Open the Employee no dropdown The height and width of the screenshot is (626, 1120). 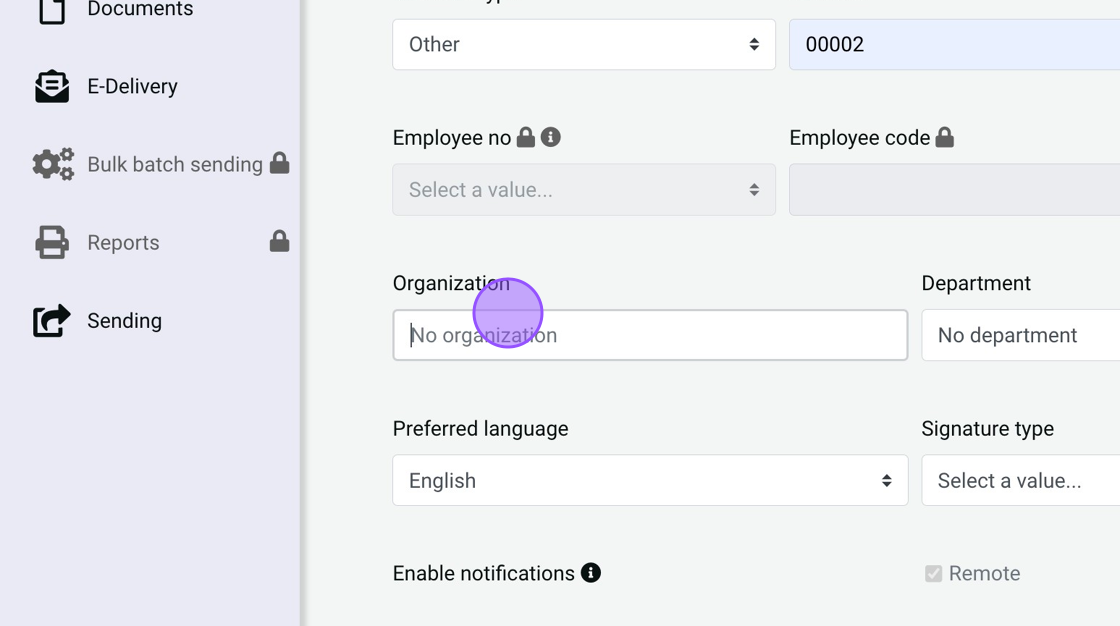584,190
